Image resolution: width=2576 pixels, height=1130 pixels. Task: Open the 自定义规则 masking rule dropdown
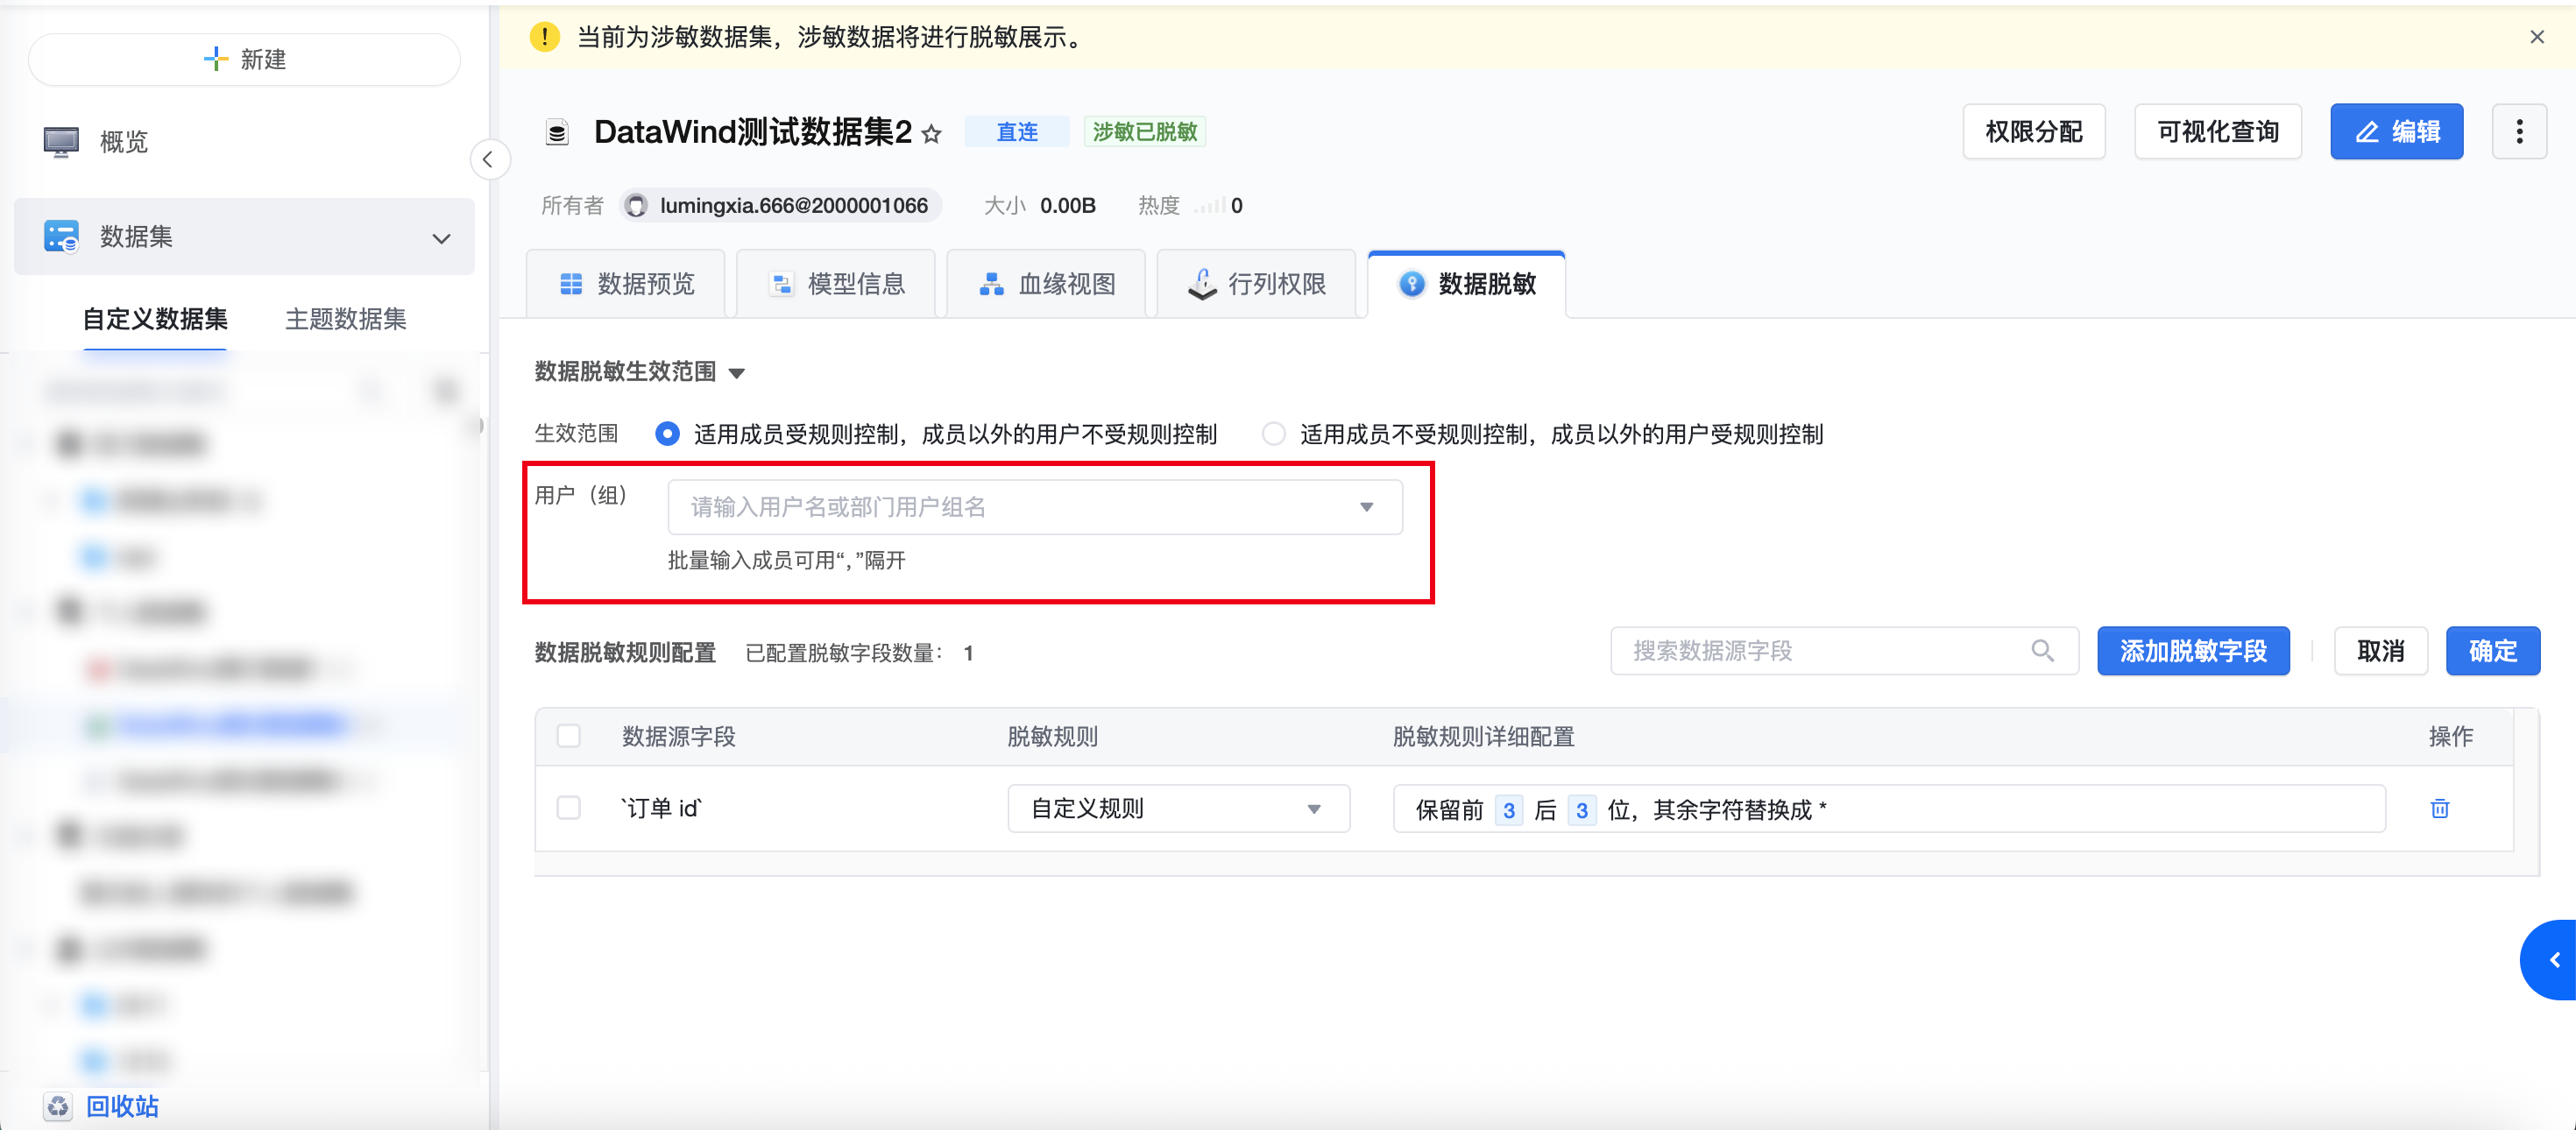[1177, 808]
